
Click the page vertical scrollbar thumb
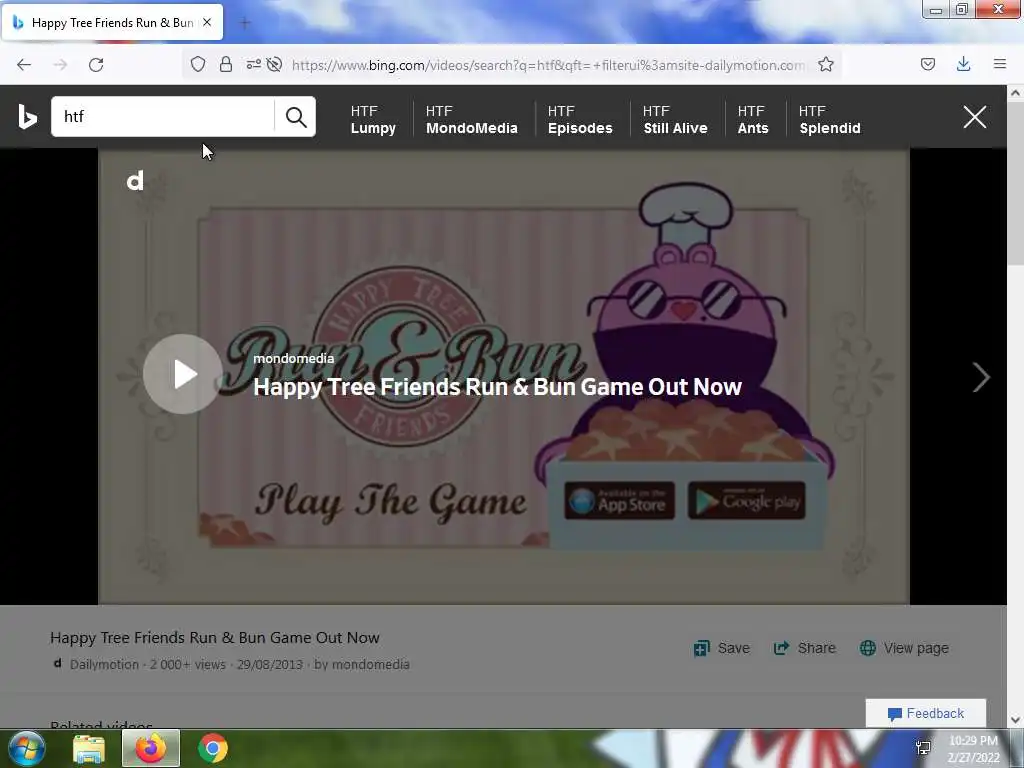[x=1015, y=184]
